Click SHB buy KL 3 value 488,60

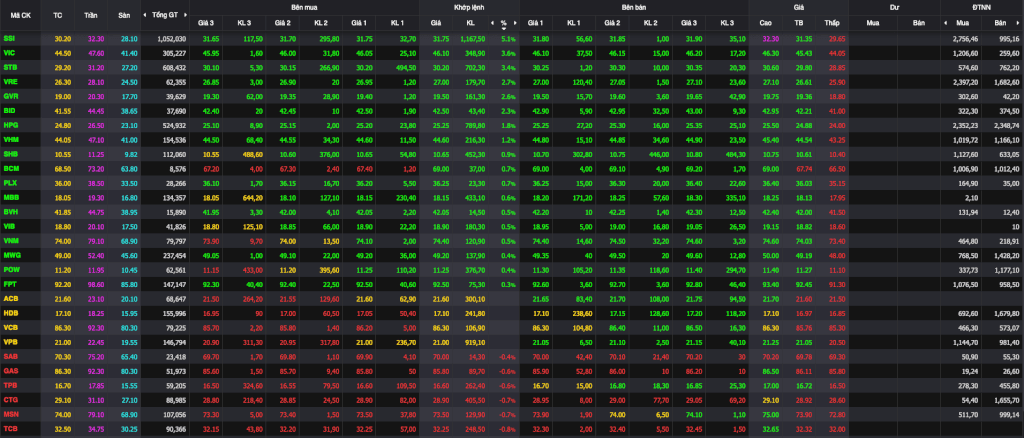click(252, 154)
